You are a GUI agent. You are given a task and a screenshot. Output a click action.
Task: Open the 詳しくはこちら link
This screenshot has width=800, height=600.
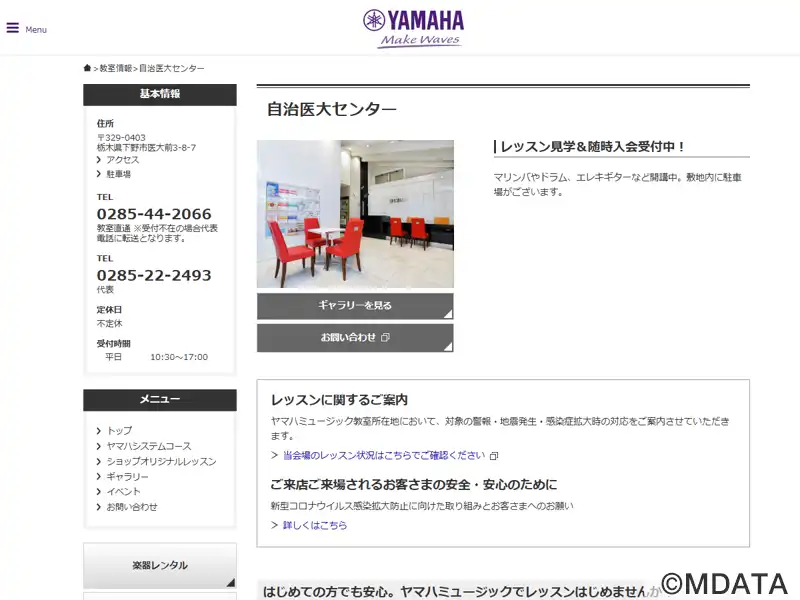[x=315, y=525]
